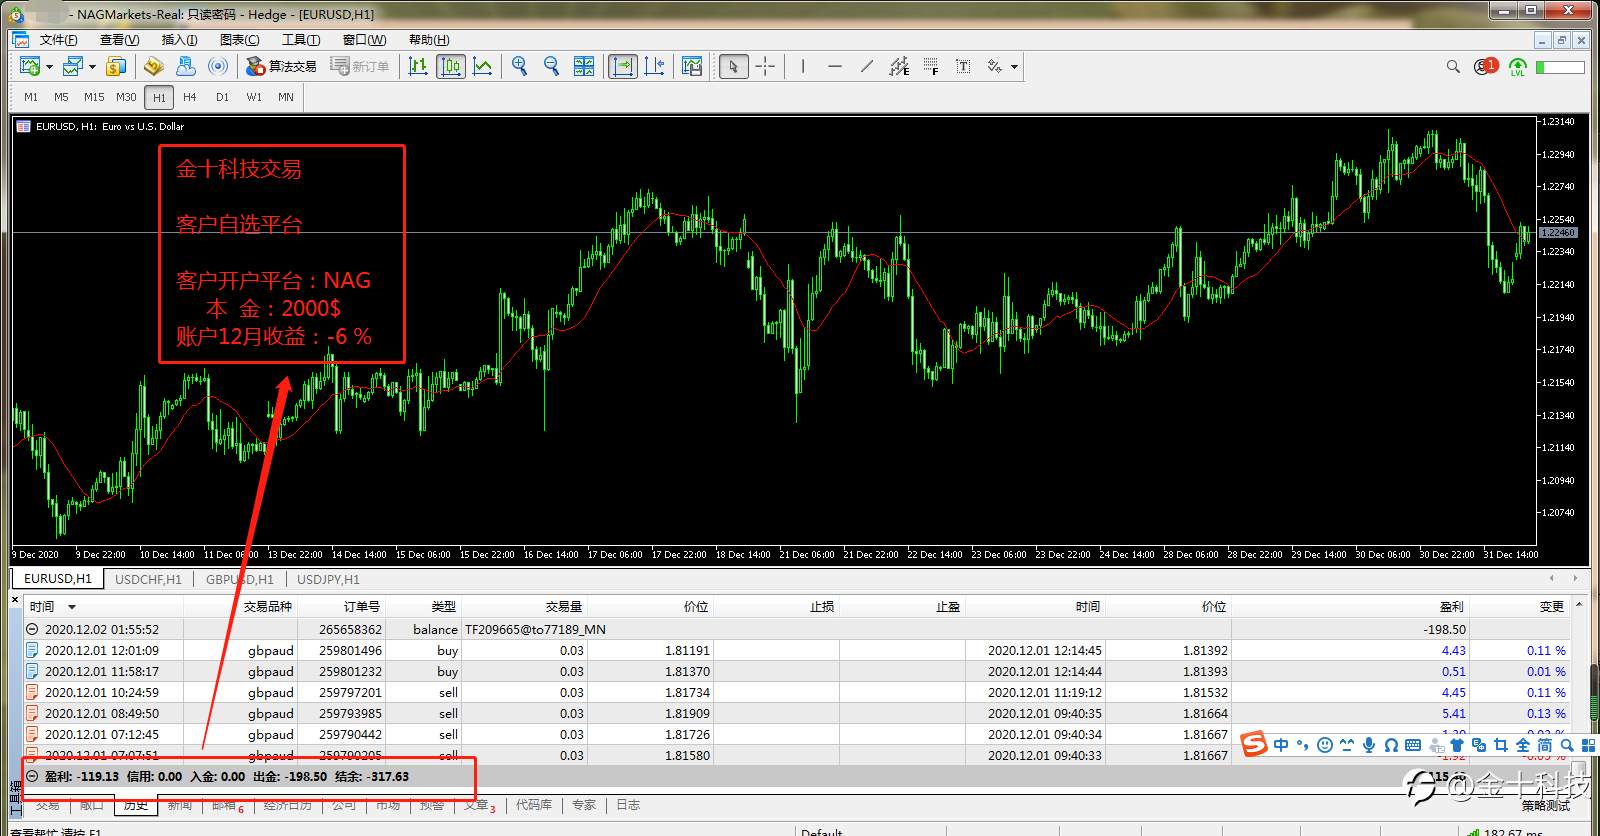Close the toolbox panel with x
1600x836 pixels.
point(15,600)
